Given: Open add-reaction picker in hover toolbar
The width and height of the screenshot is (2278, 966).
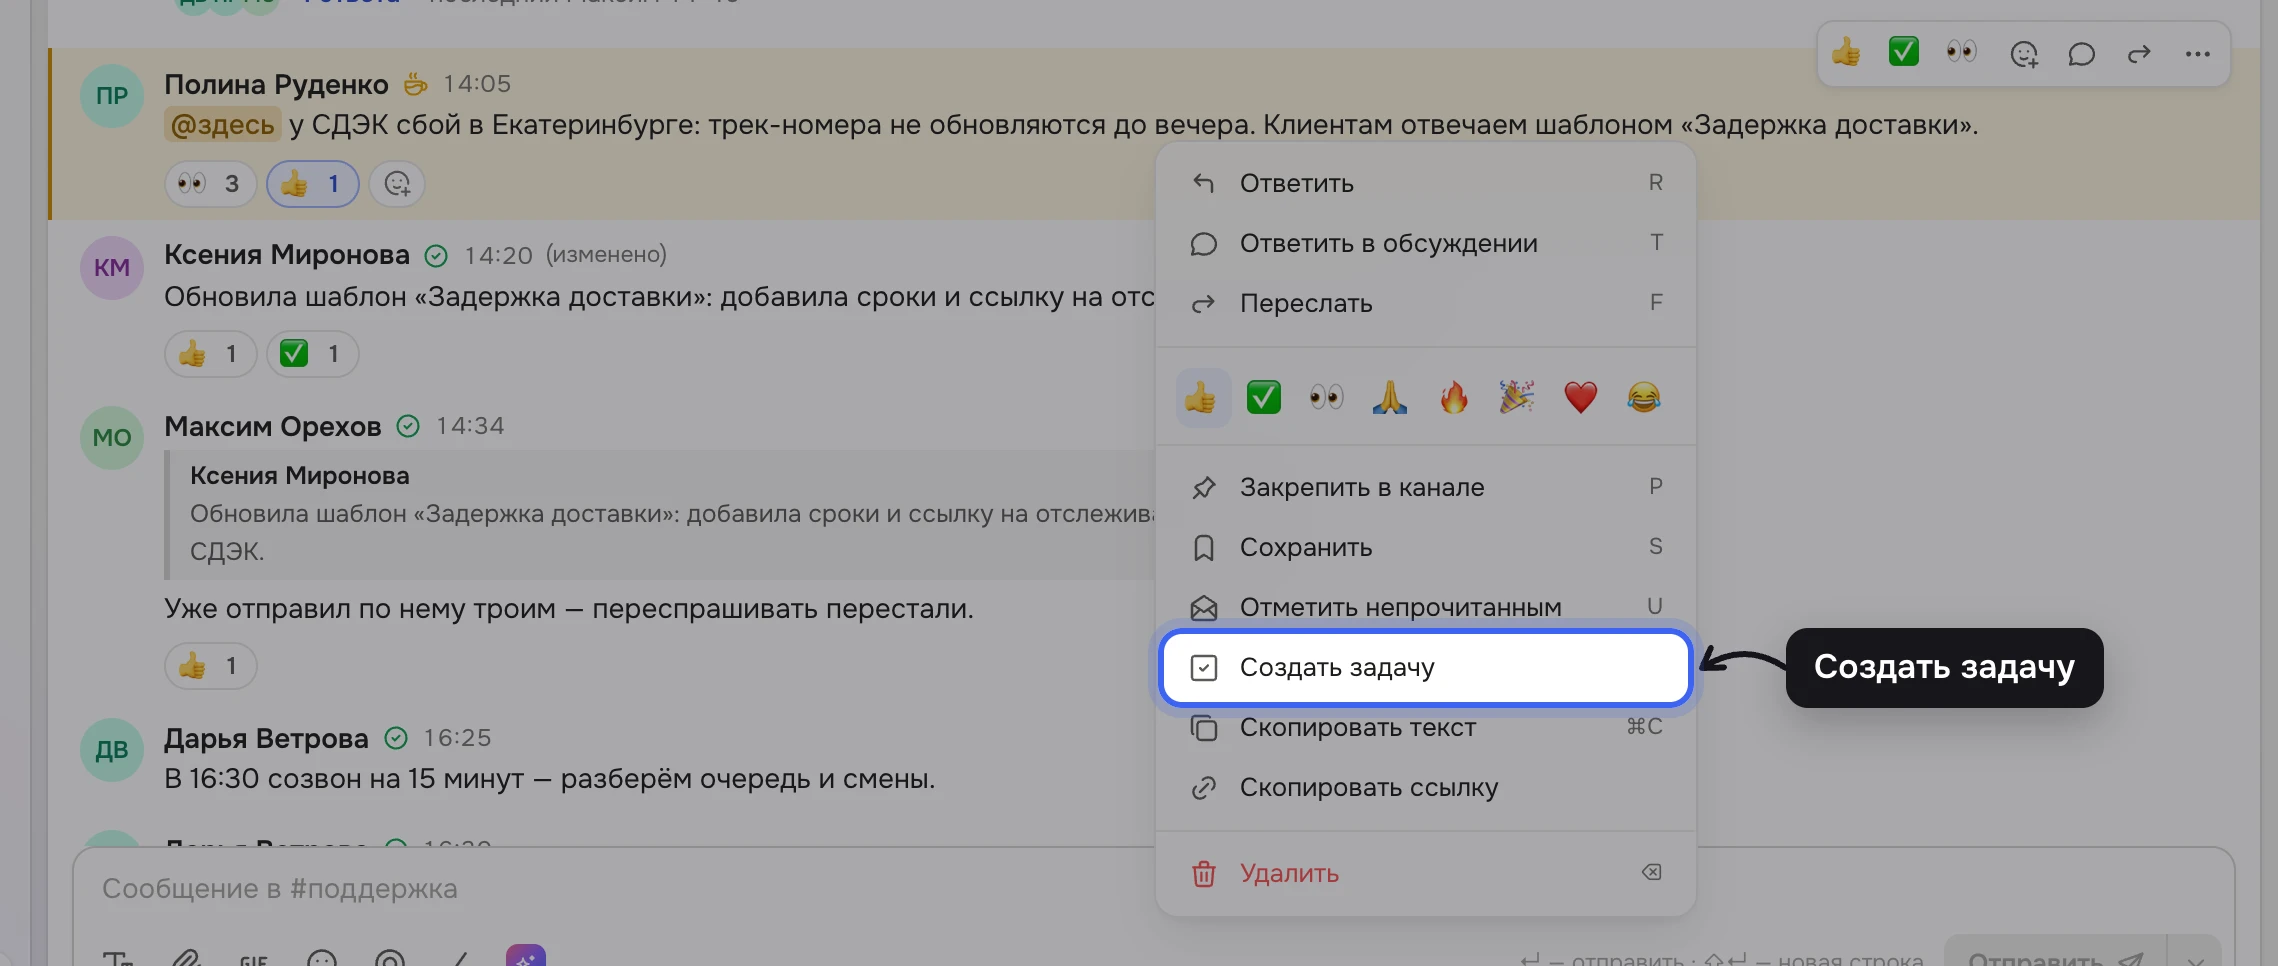Looking at the screenshot, I should [2023, 54].
